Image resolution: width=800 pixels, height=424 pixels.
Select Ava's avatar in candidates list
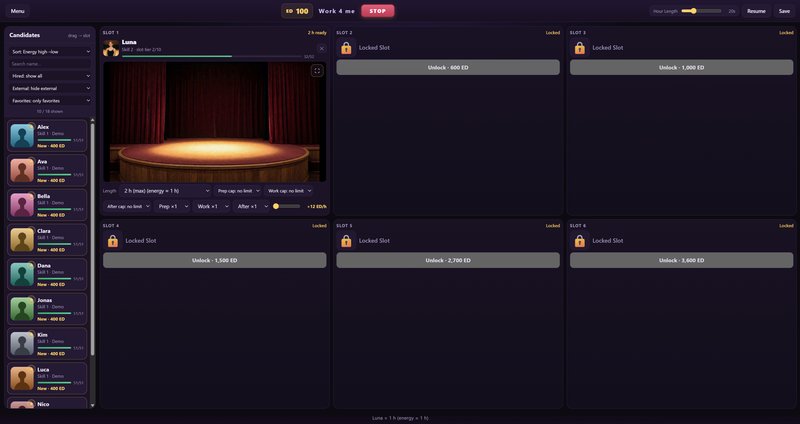tap(22, 170)
